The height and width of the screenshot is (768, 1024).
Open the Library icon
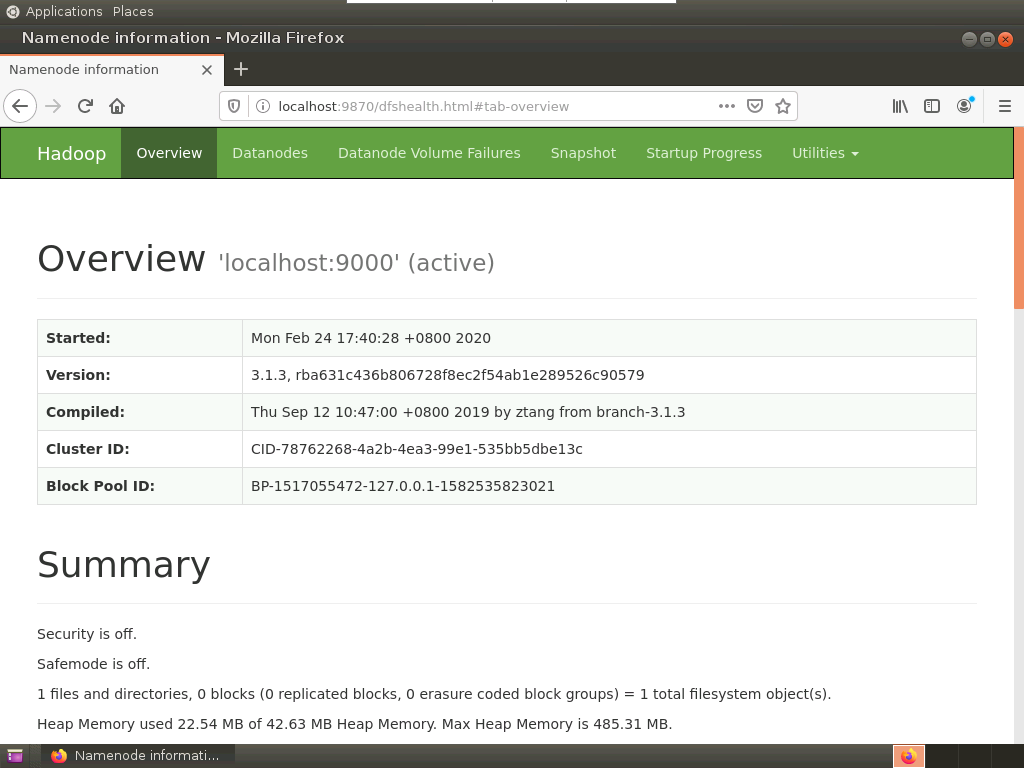click(x=900, y=106)
